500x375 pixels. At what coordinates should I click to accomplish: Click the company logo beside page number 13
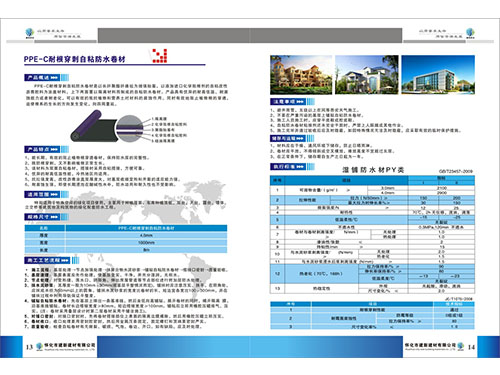coord(40,346)
